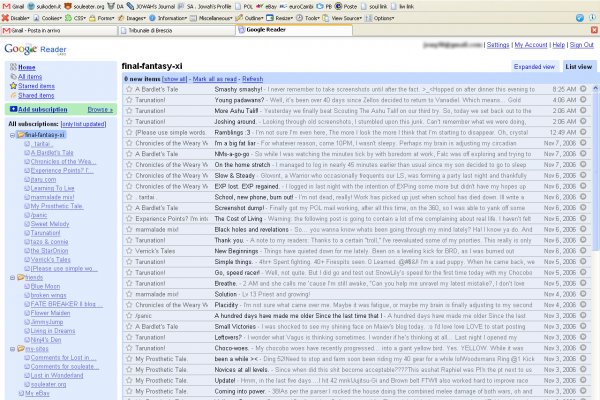Click the Gmail bookmark icon in bookmarks bar
Viewport: 600px width, 400px height.
6,7
